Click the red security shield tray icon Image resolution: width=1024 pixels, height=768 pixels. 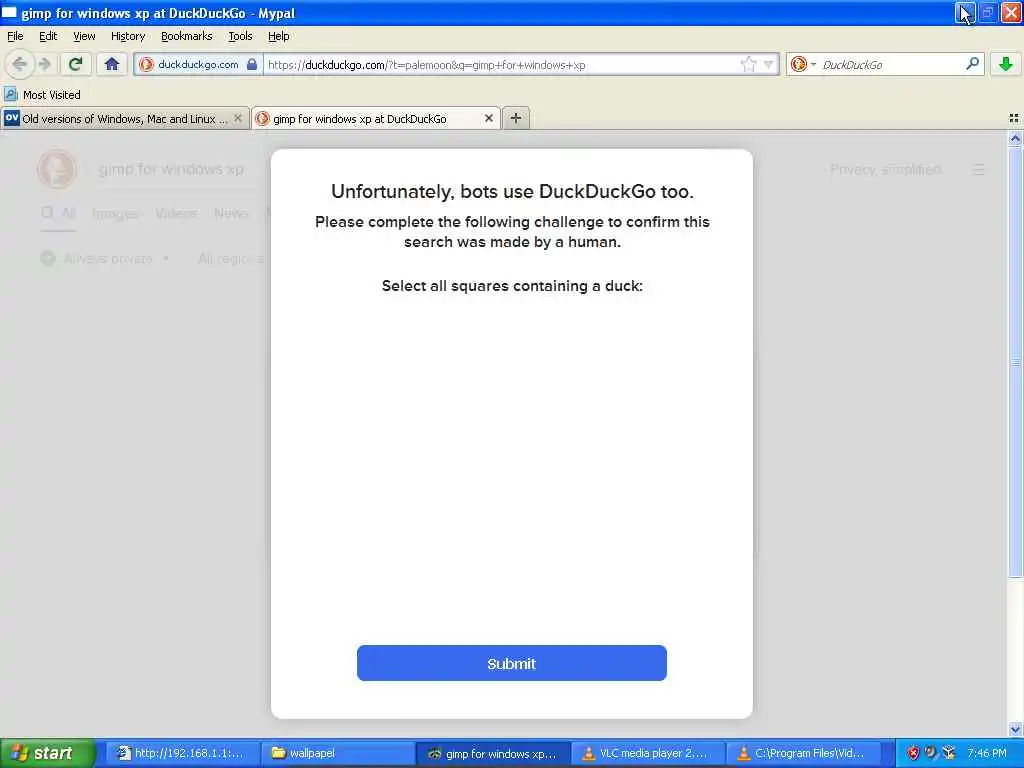click(913, 753)
